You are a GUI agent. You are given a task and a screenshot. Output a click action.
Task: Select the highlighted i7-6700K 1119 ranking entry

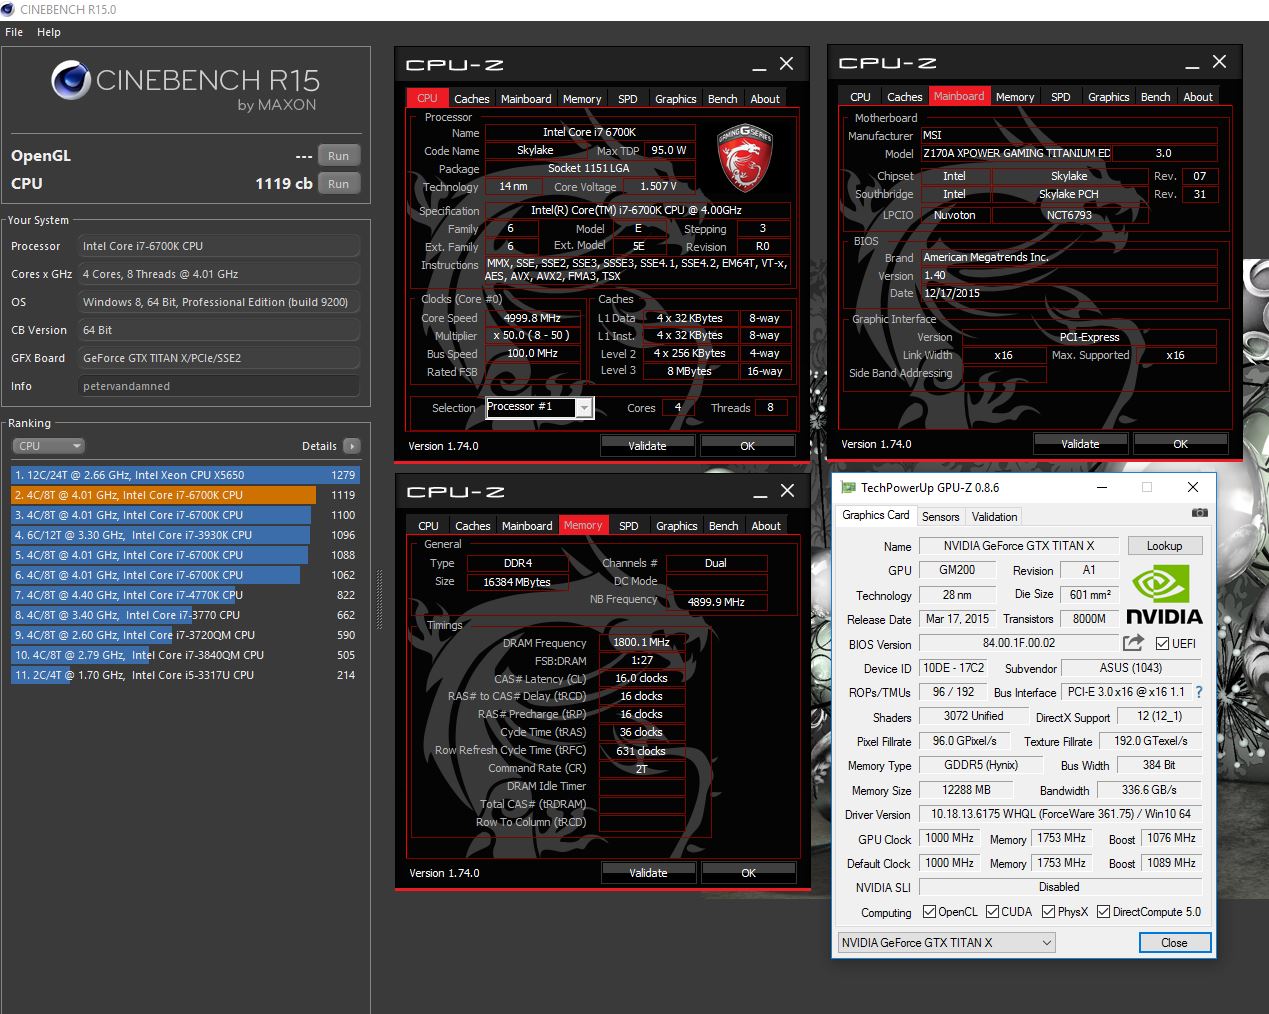[186, 495]
